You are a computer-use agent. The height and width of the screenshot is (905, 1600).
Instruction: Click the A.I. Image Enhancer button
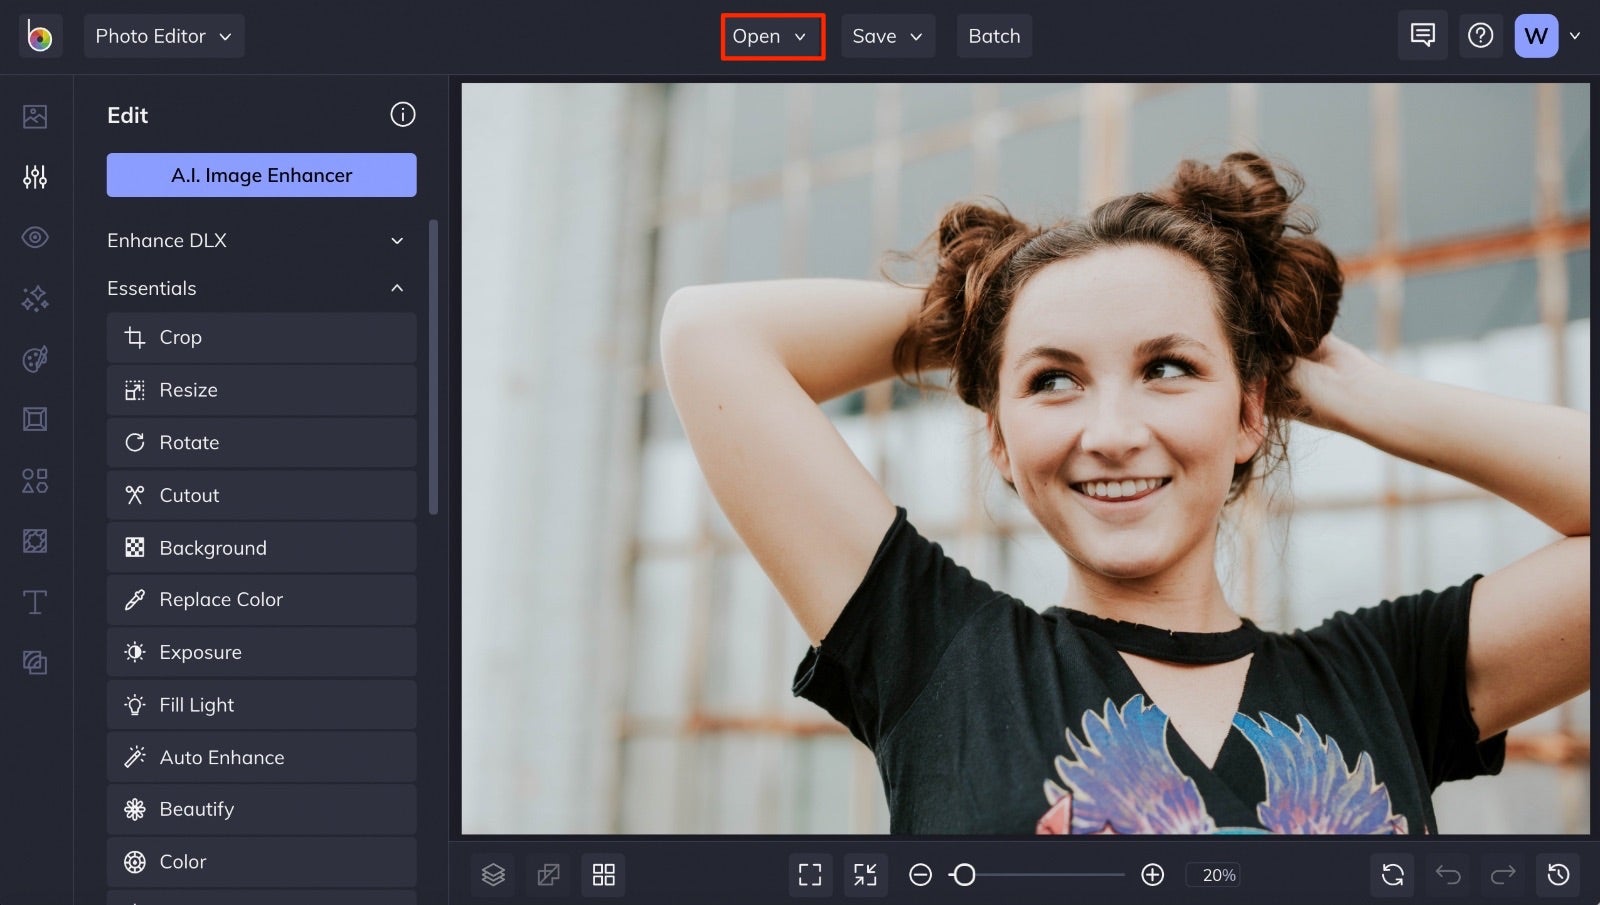click(x=261, y=175)
